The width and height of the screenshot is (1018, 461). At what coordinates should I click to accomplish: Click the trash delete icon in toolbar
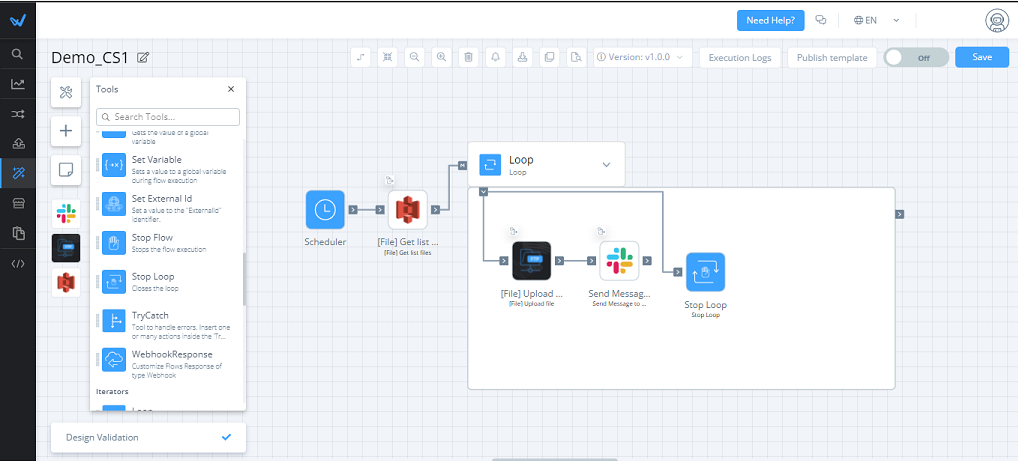coord(468,57)
